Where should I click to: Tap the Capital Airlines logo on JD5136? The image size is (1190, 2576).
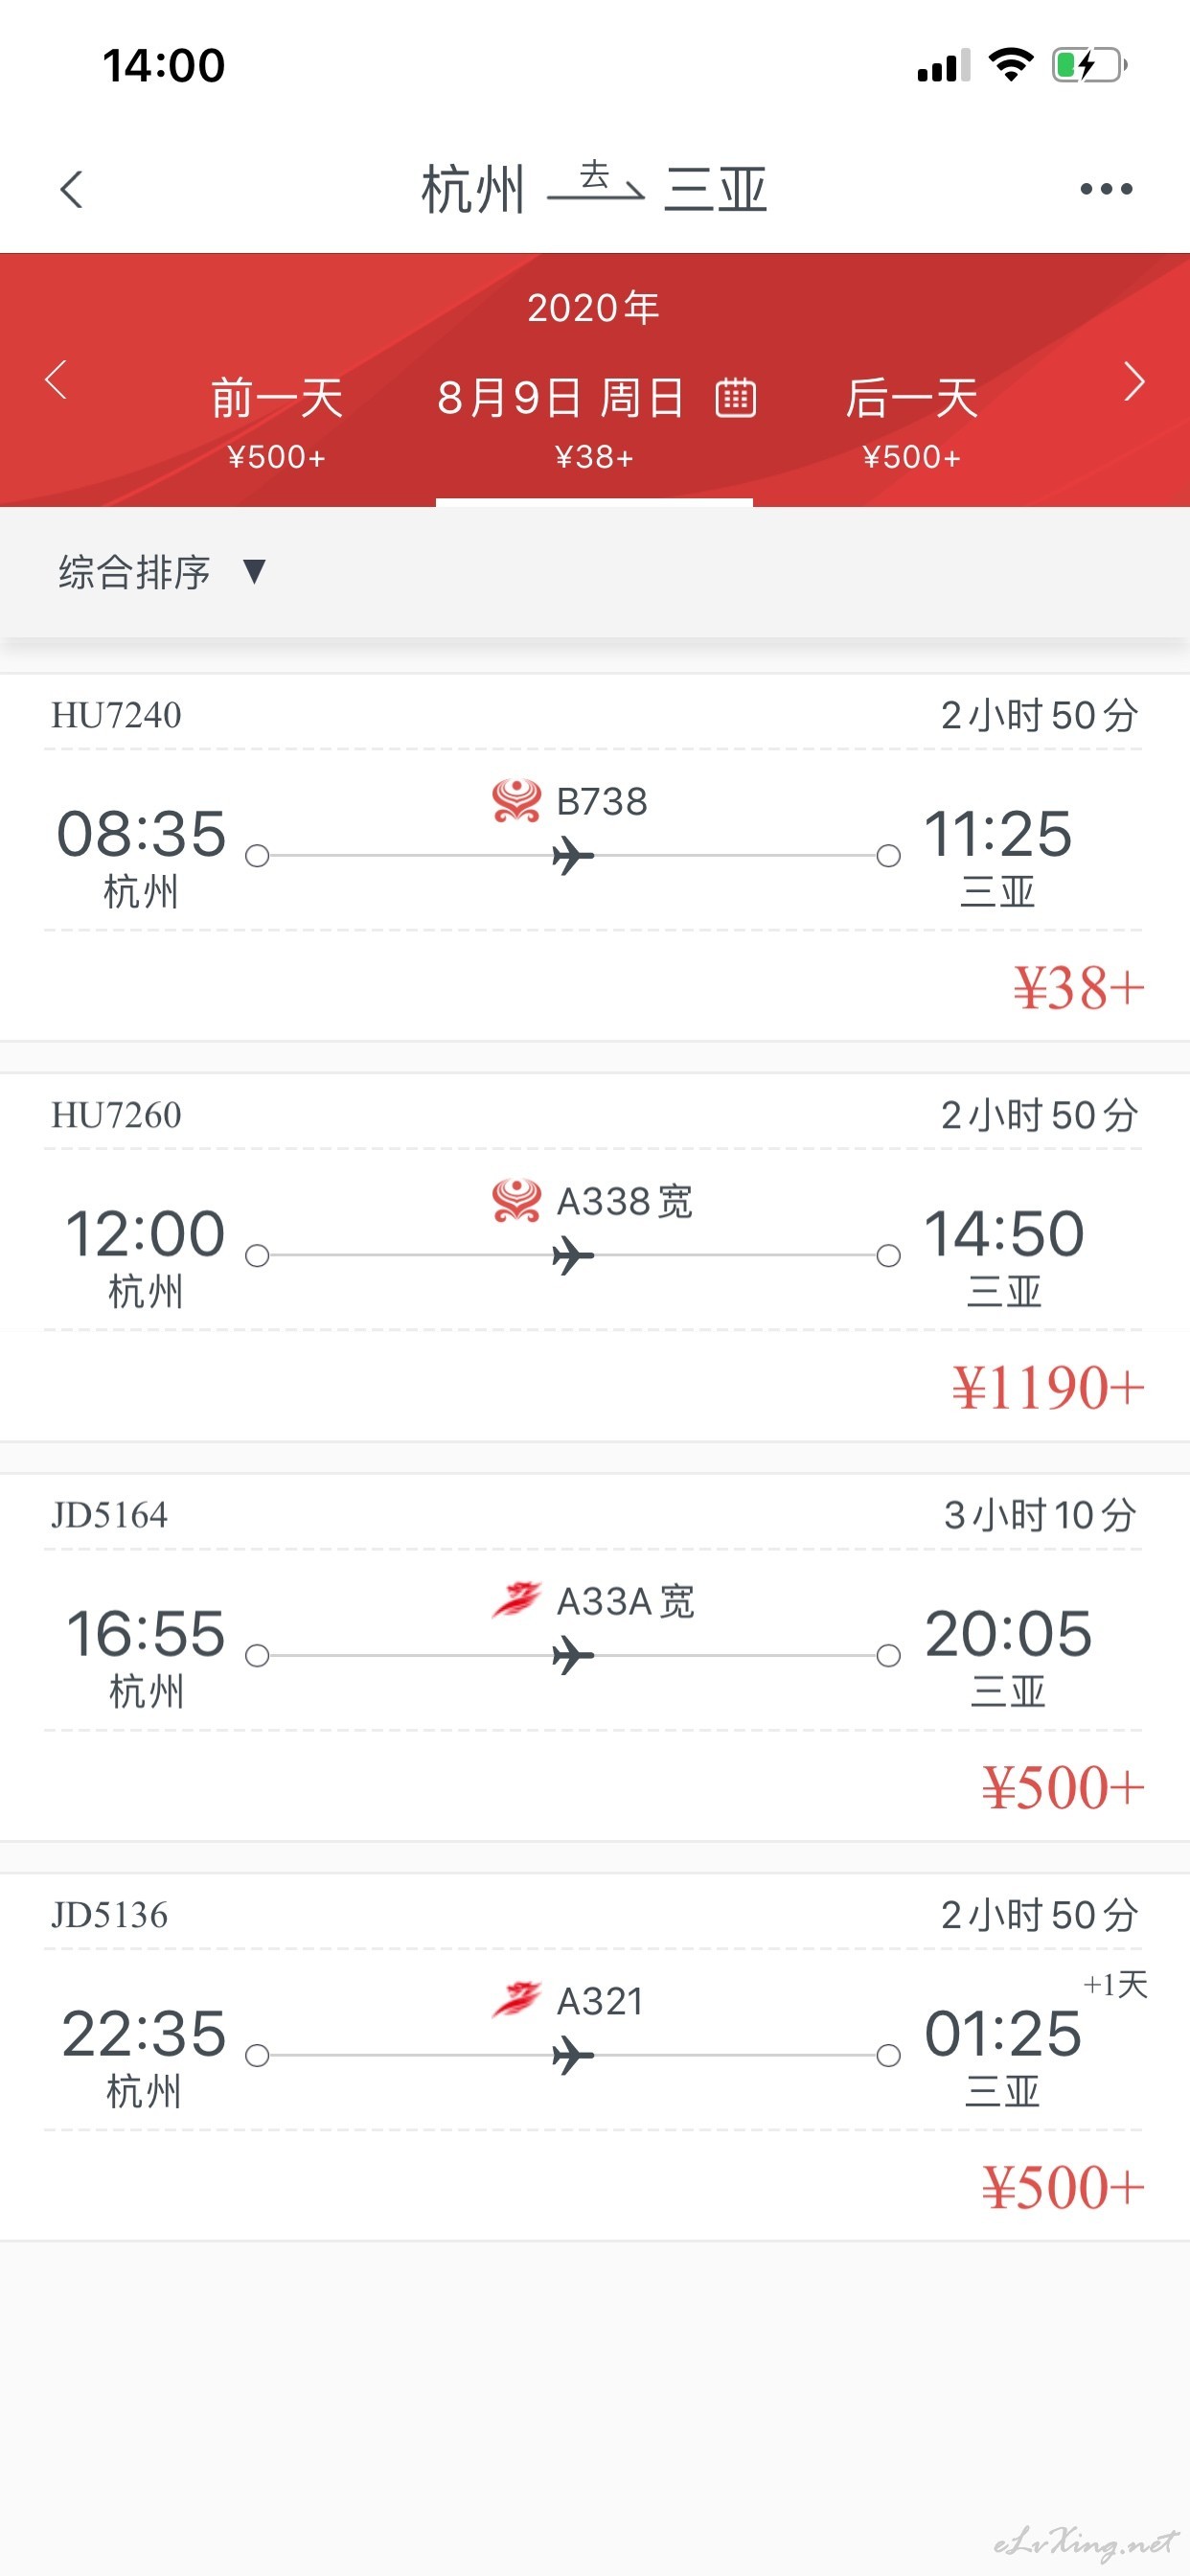click(517, 2000)
